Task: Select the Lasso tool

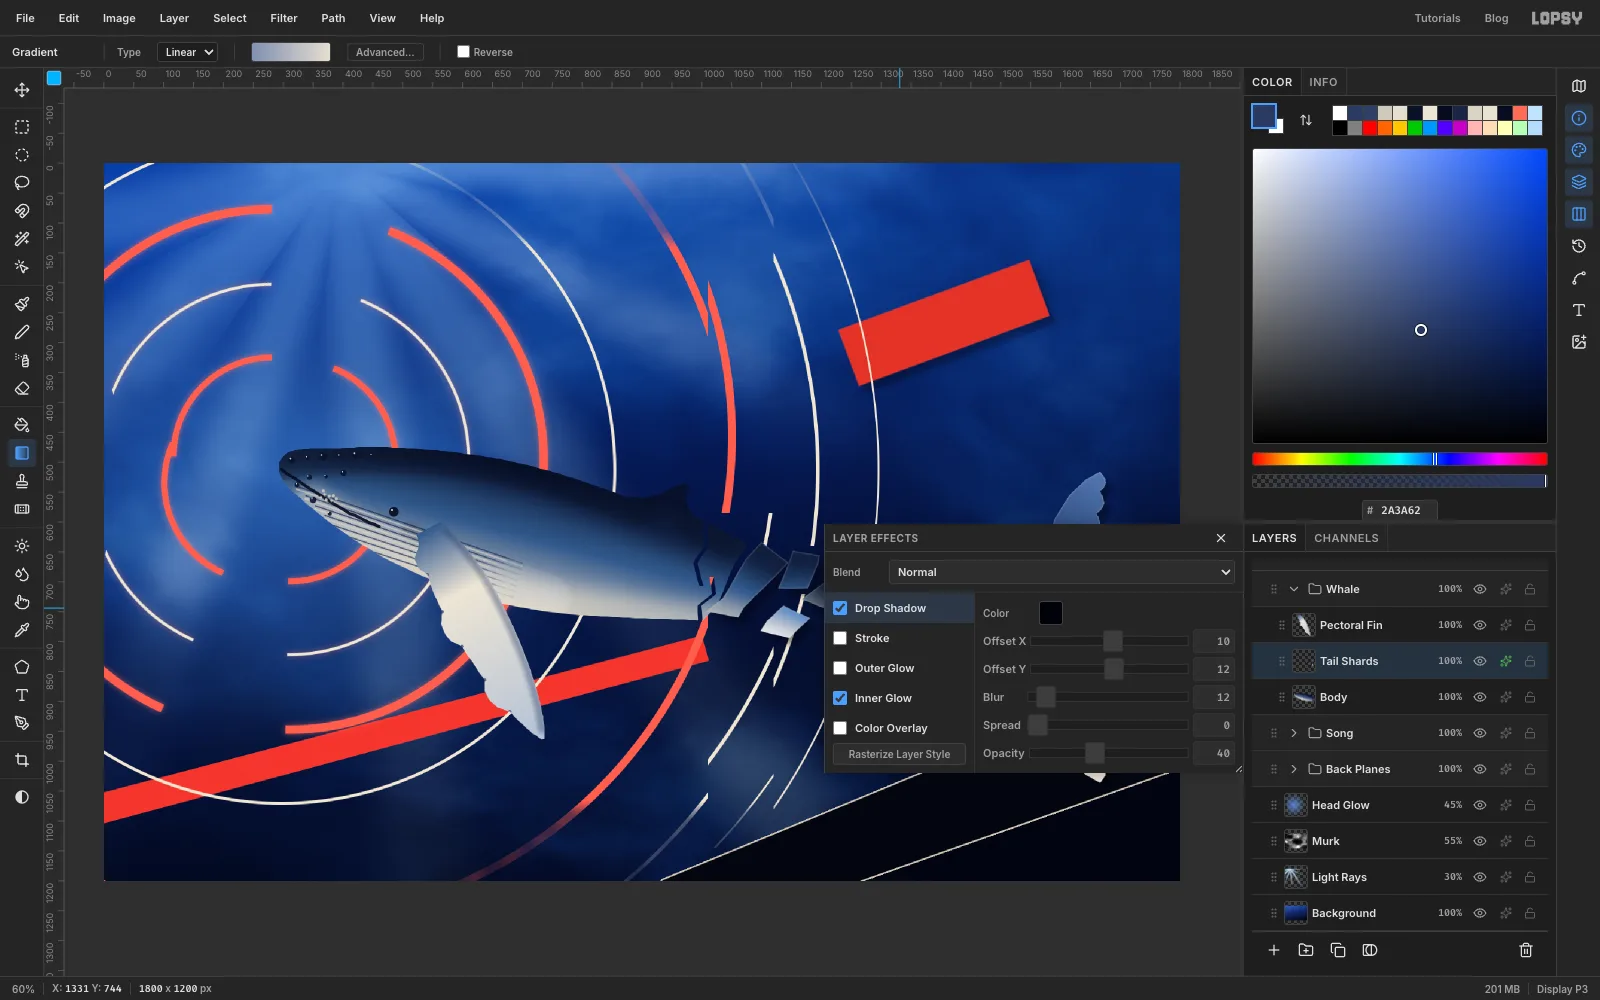Action: [x=21, y=183]
